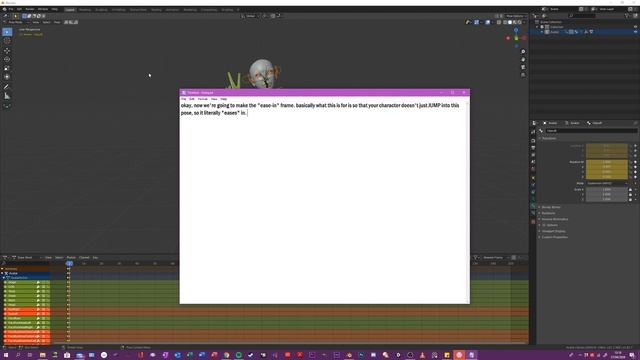
Task: Activate the 3D Cursor tool
Action: click(x=7, y=41)
